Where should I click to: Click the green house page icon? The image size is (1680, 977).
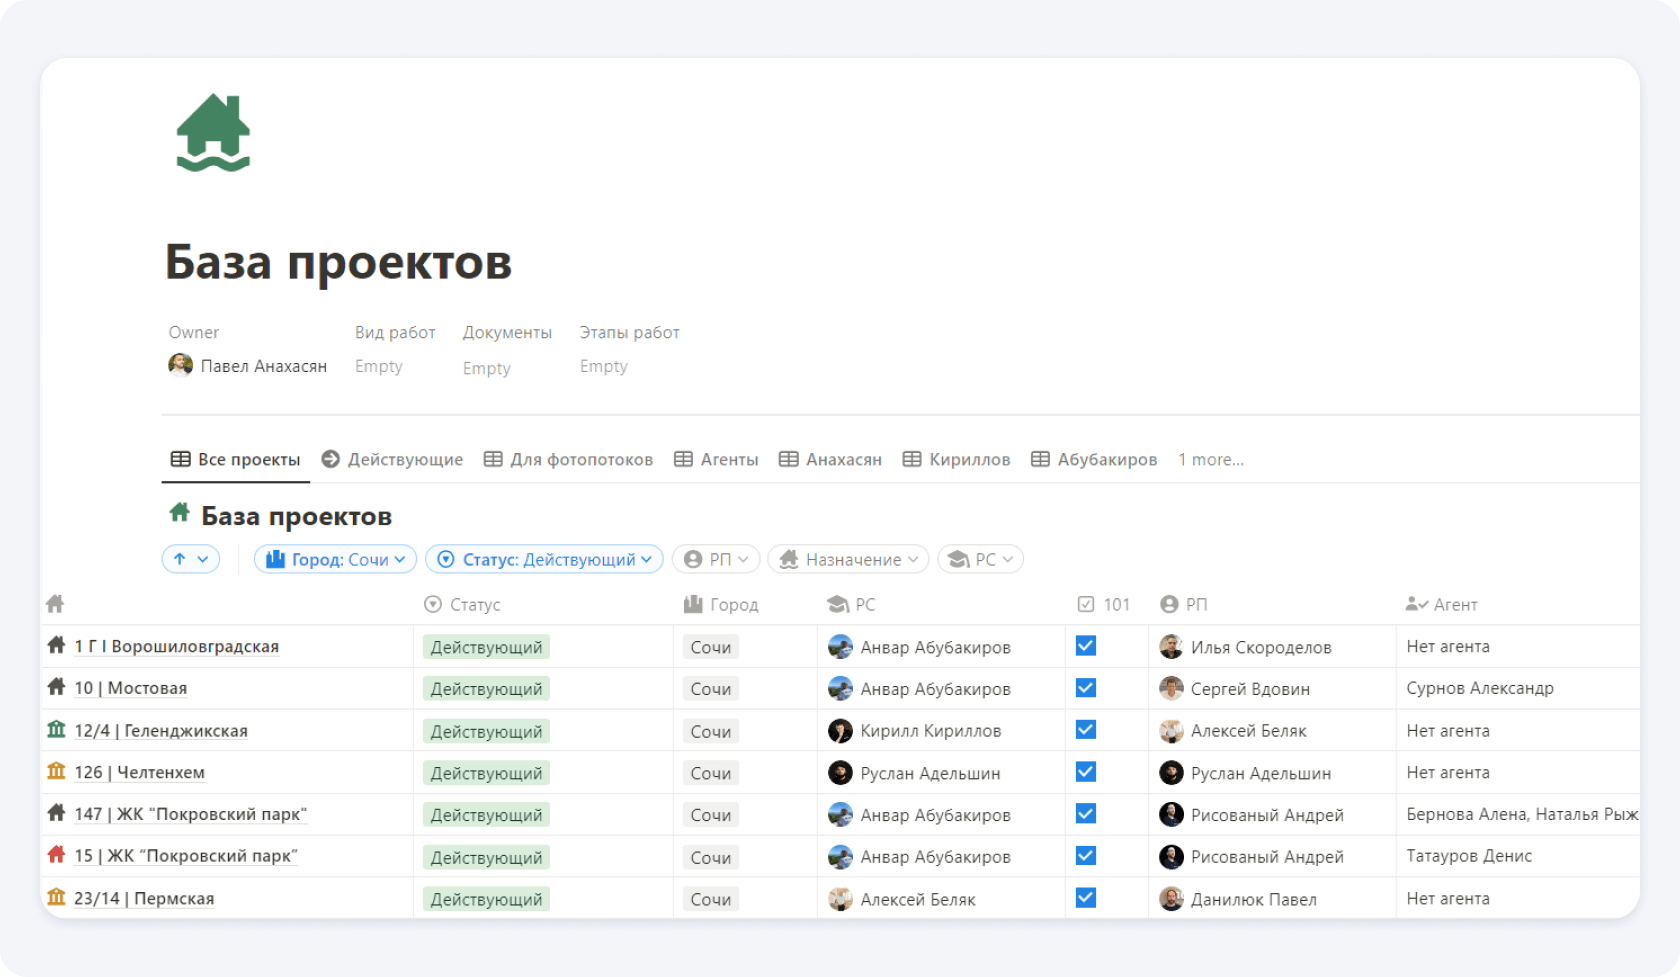point(213,133)
